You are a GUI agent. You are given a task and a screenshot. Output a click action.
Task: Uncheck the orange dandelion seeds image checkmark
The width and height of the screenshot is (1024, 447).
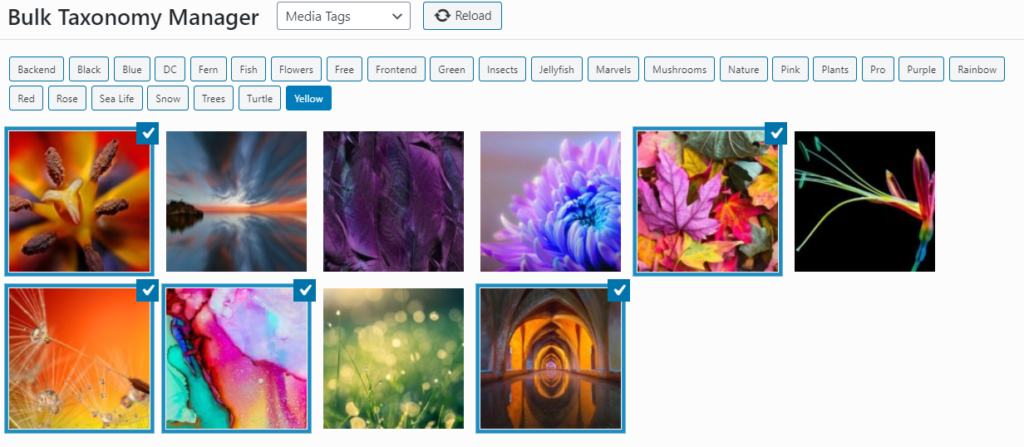click(x=148, y=291)
